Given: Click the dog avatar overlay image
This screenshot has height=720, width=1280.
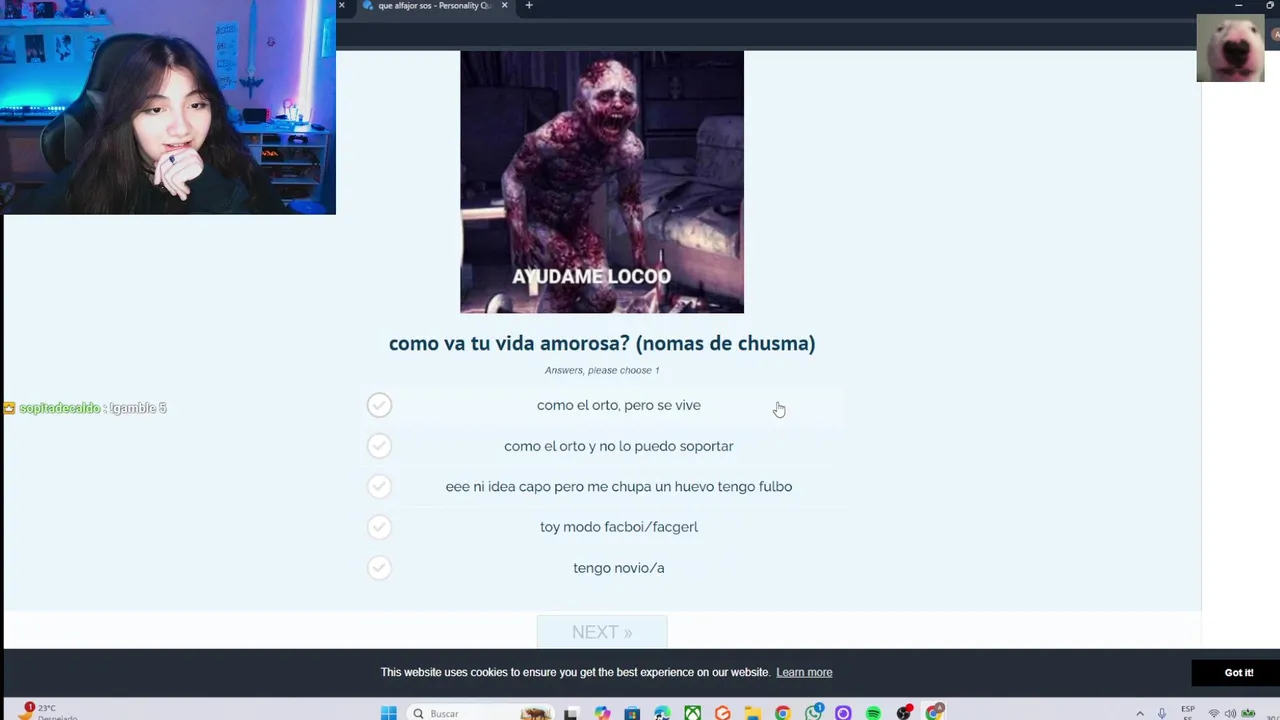Looking at the screenshot, I should [x=1230, y=48].
